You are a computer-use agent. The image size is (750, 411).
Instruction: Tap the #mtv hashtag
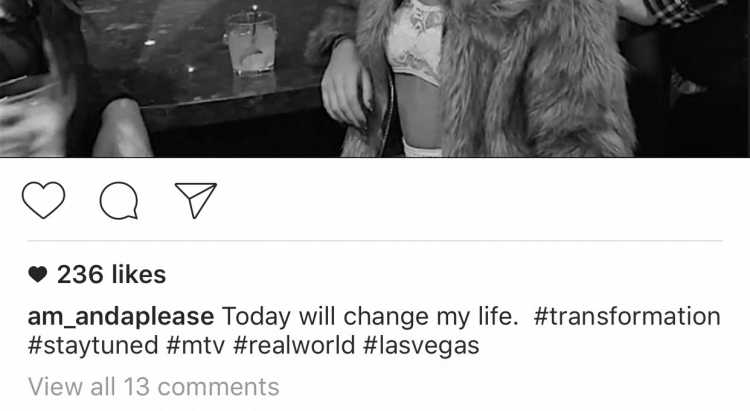(195, 345)
